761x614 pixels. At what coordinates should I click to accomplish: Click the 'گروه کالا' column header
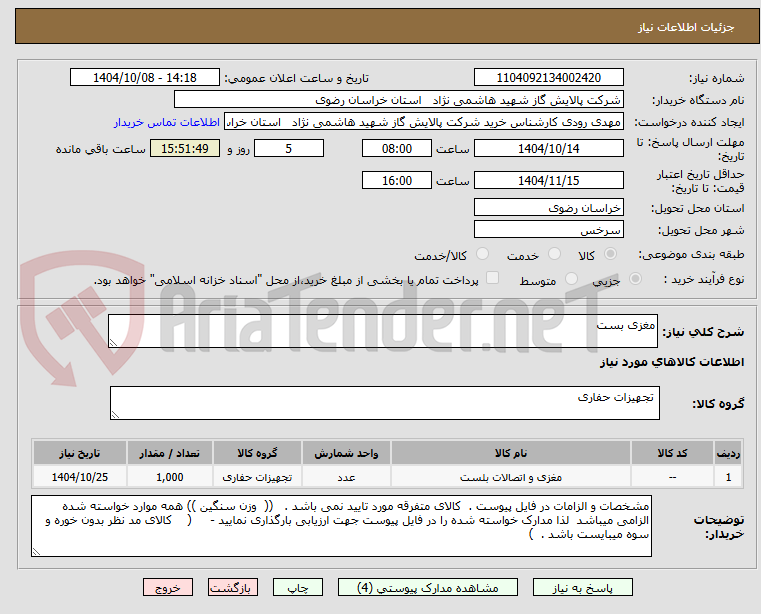[x=257, y=453]
